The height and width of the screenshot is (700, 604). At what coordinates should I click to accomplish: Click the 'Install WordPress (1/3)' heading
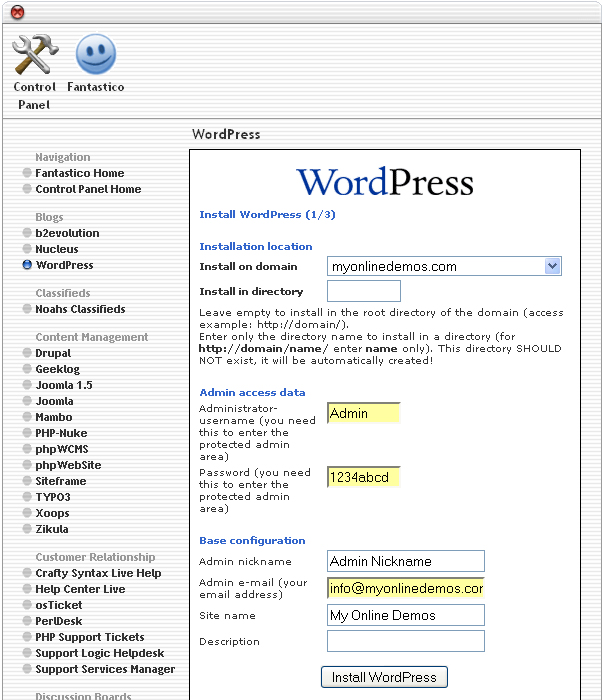coord(267,215)
